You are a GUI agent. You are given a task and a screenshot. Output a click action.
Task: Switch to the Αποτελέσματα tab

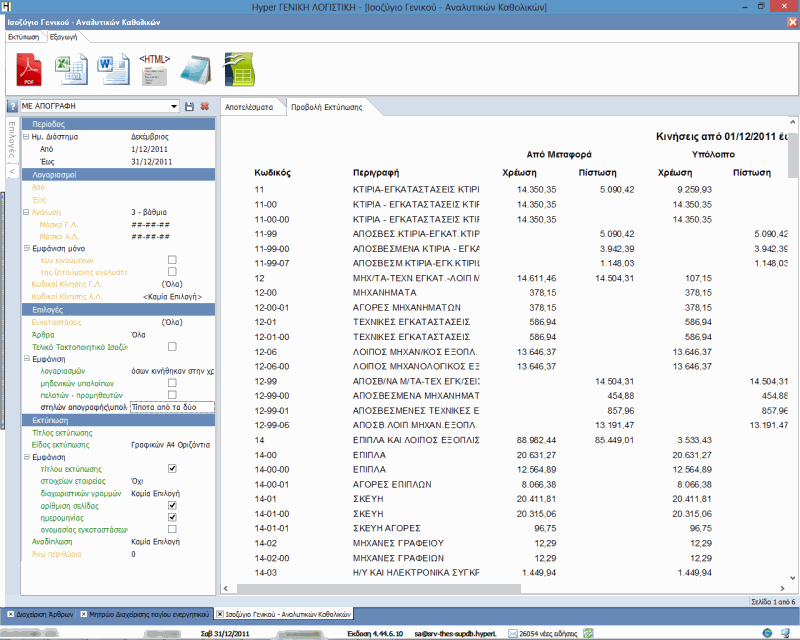coord(249,105)
